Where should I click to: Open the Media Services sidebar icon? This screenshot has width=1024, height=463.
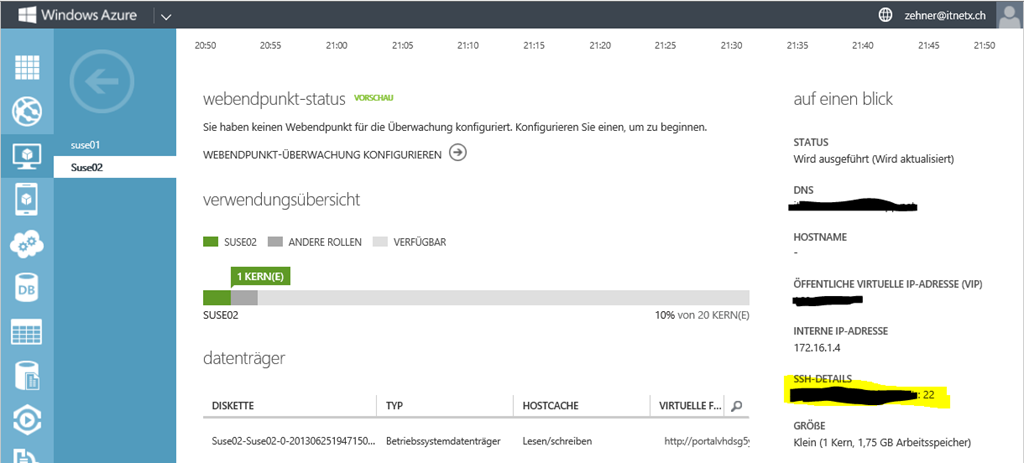pos(26,420)
